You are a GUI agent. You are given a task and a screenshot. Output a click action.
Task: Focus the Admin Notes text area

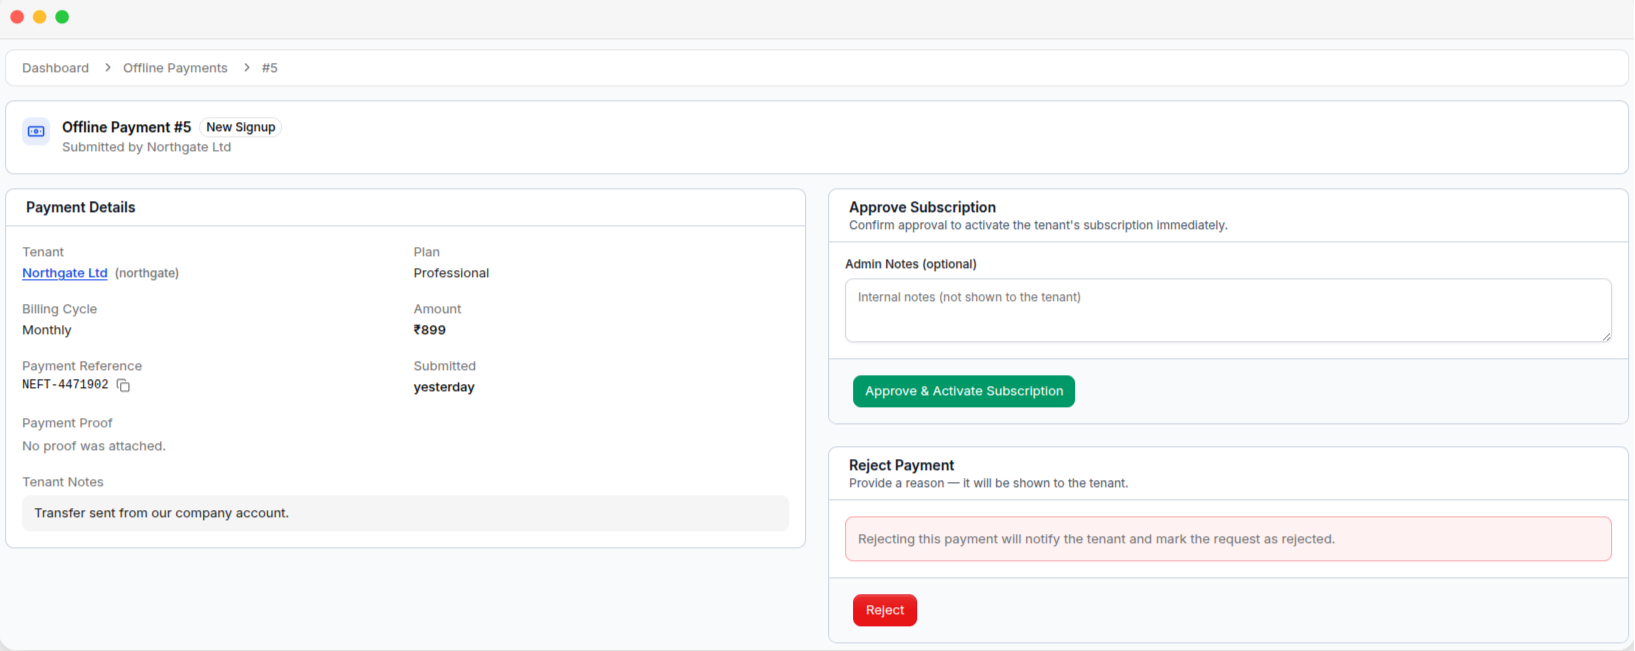point(1228,310)
